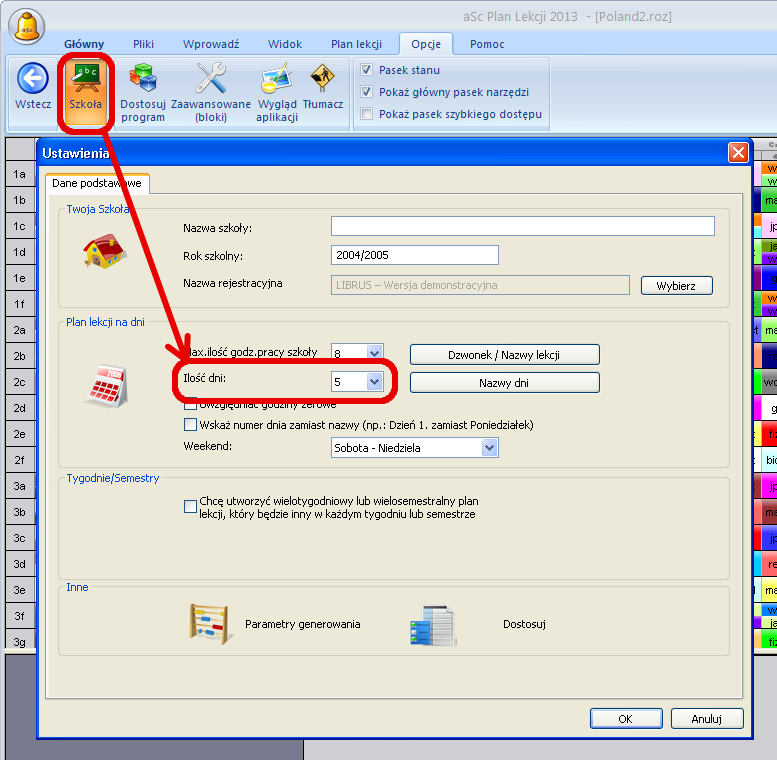The width and height of the screenshot is (777, 760).
Task: Open the Wprowadź ribbon tab
Action: click(x=211, y=44)
